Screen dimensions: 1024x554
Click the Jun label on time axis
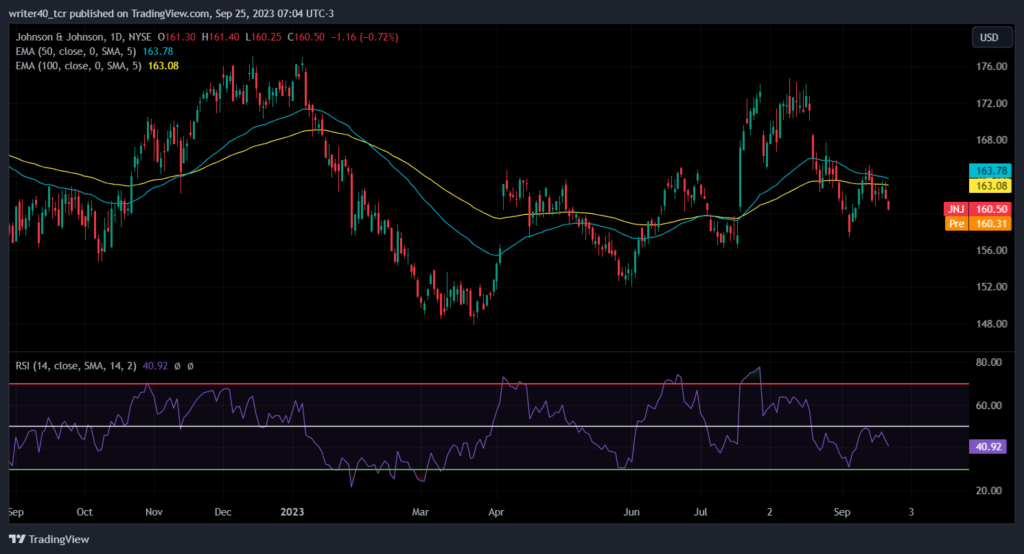click(631, 512)
